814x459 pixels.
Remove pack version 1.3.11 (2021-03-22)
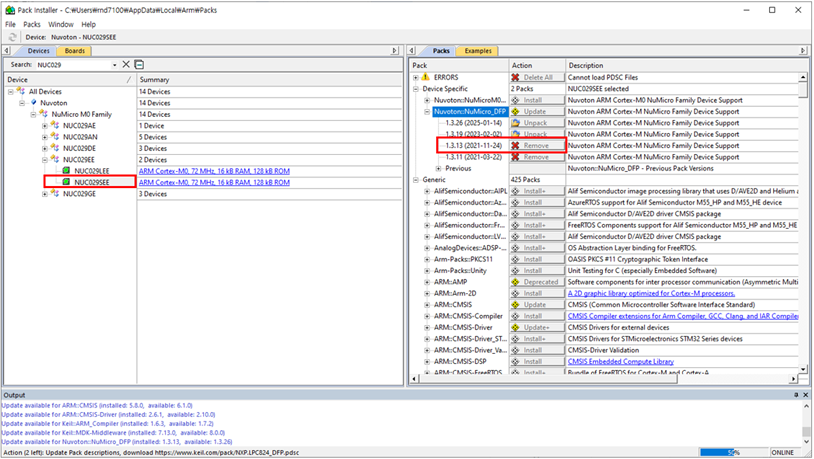coord(537,157)
